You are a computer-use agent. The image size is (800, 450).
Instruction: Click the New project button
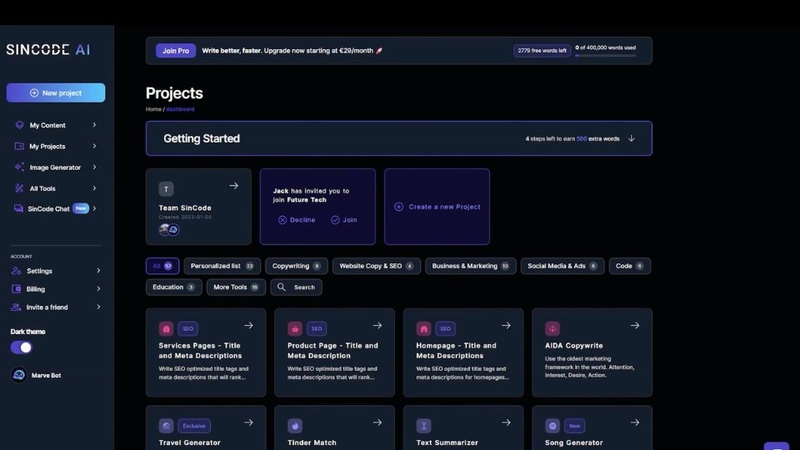[56, 93]
